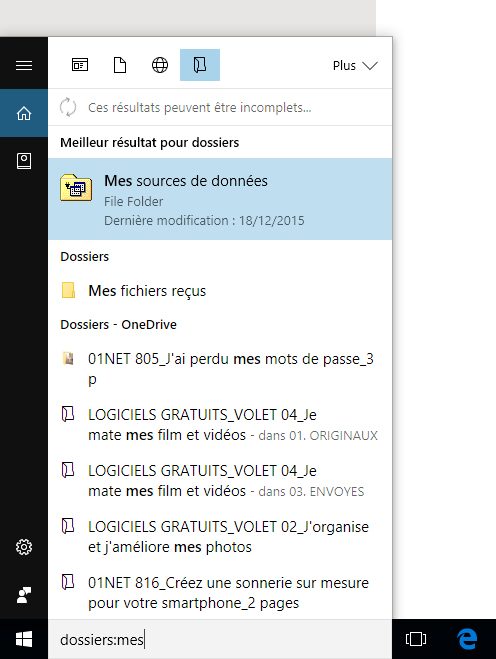496x659 pixels.
Task: Open the Mes fichiers reçus folder
Action: point(220,290)
